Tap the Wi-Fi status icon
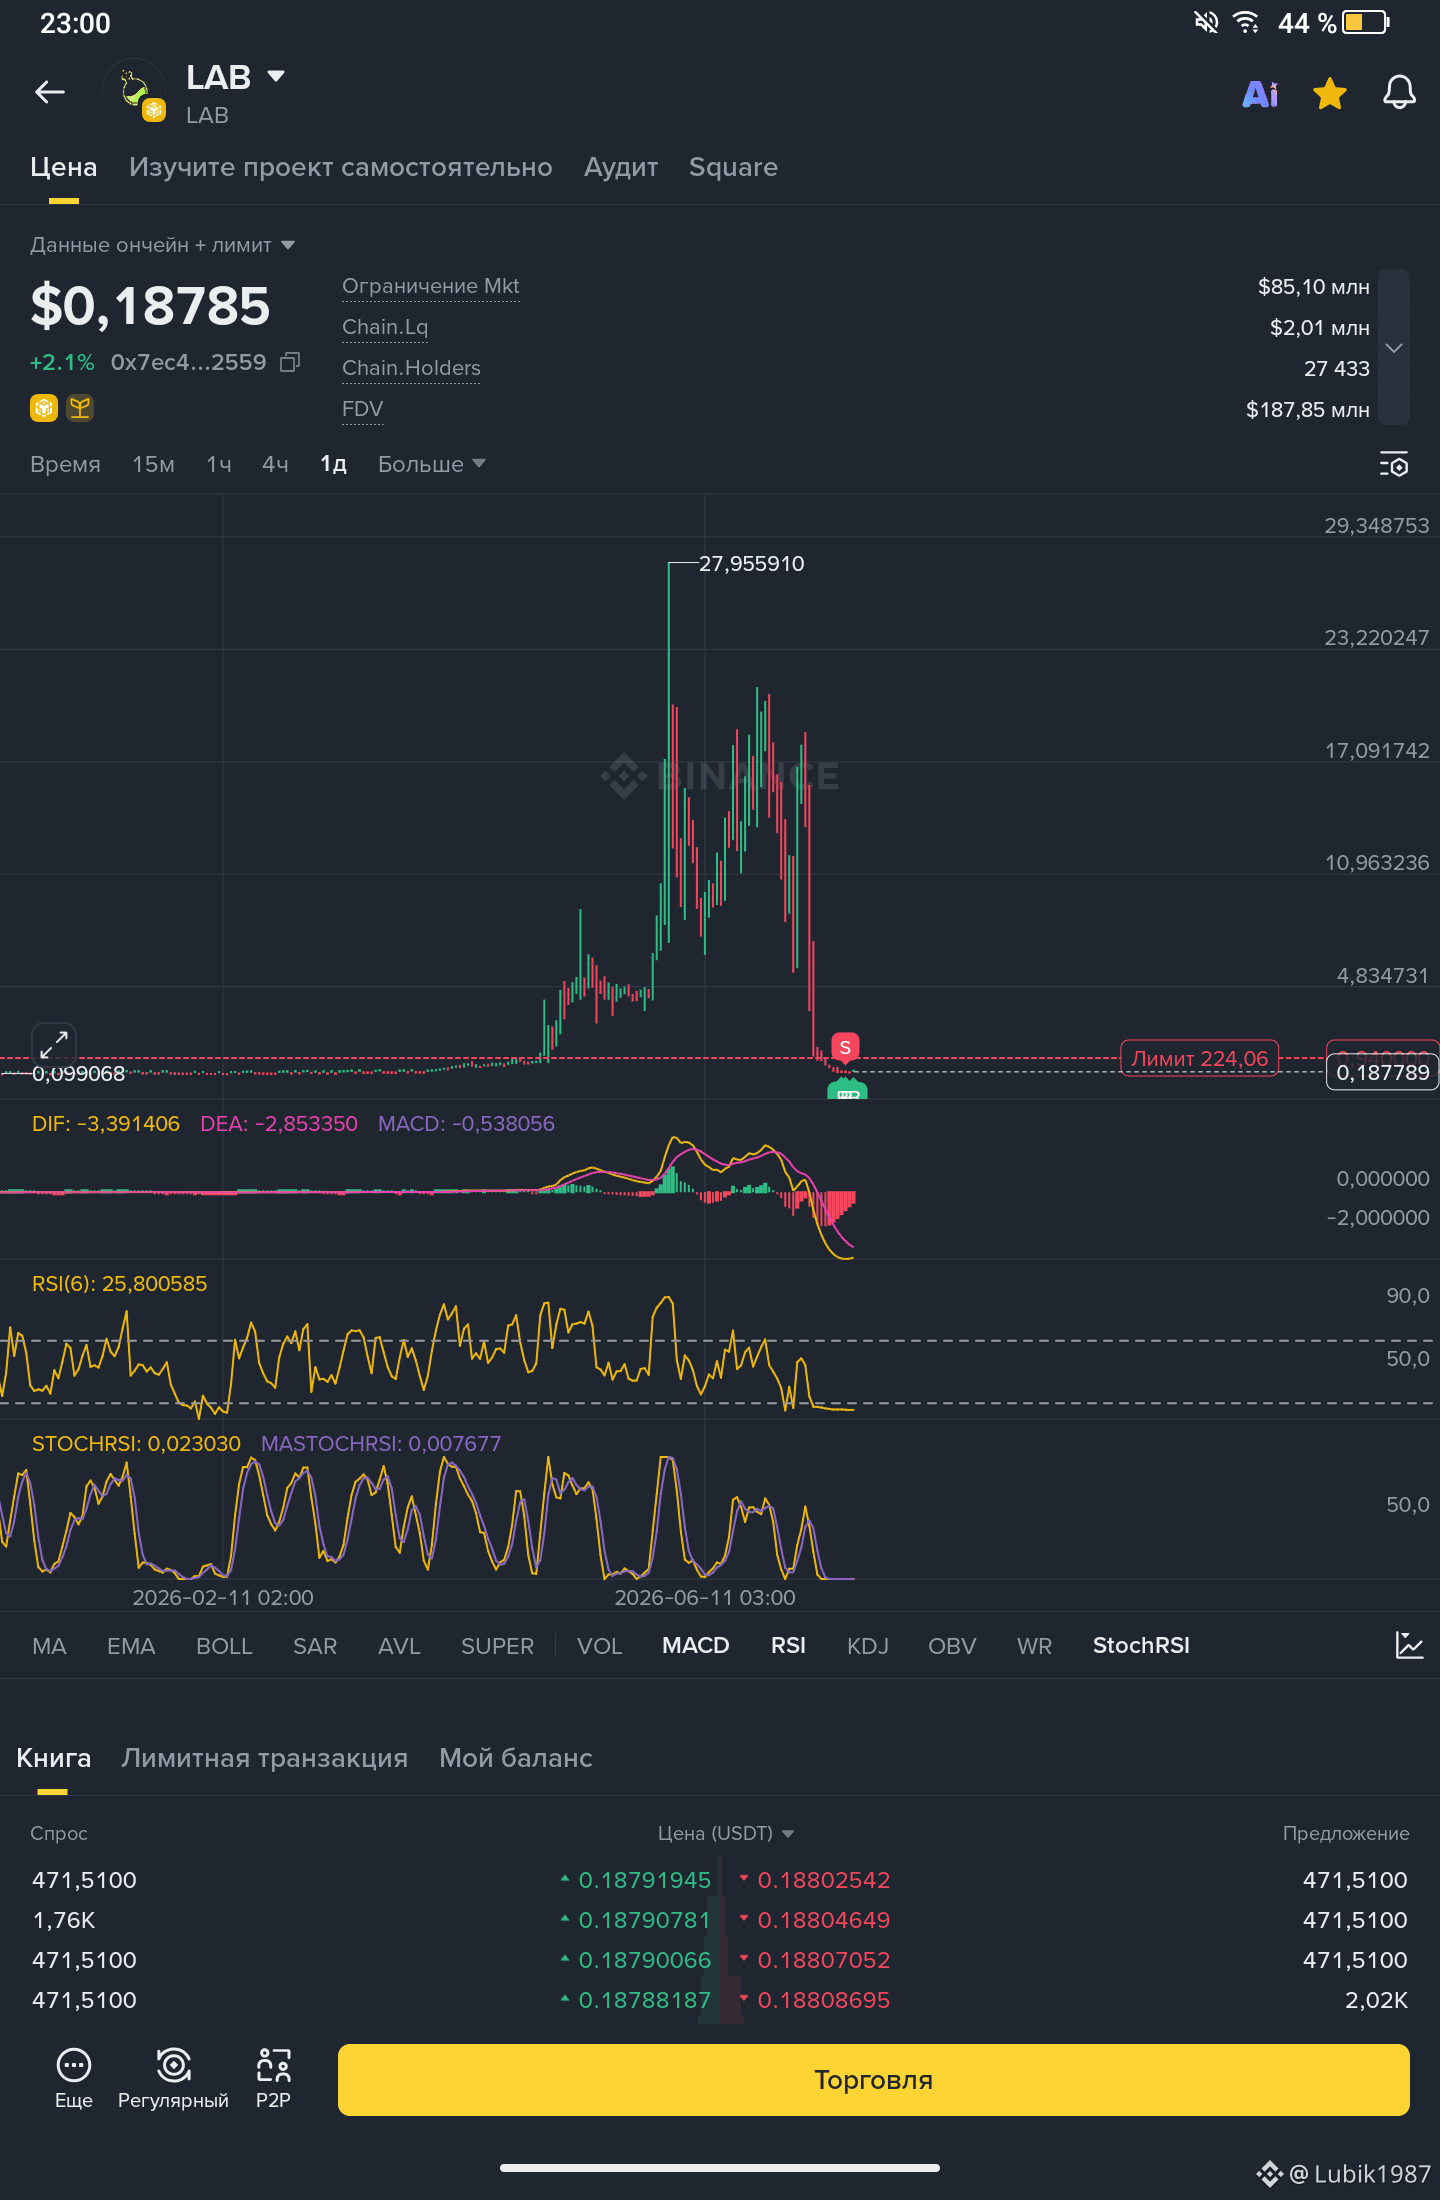The image size is (1440, 2200). pos(1246,22)
